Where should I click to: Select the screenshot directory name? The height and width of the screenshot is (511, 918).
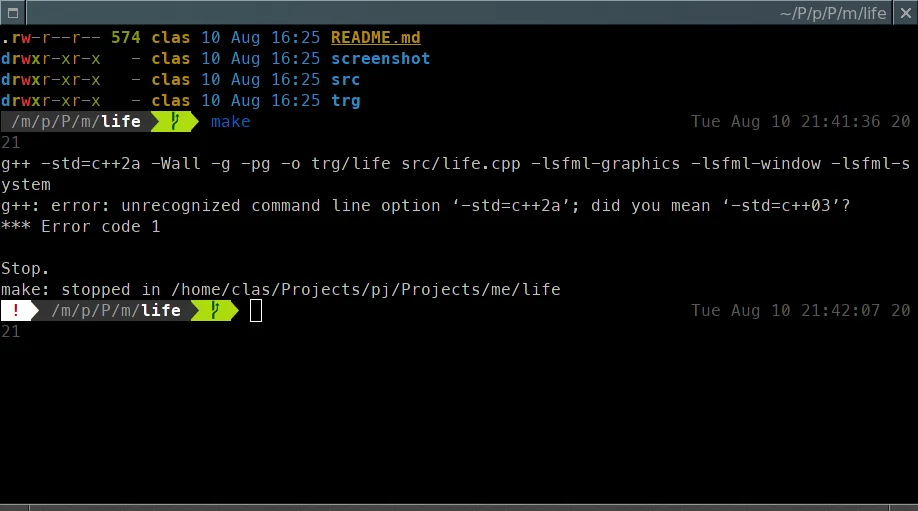pos(380,58)
